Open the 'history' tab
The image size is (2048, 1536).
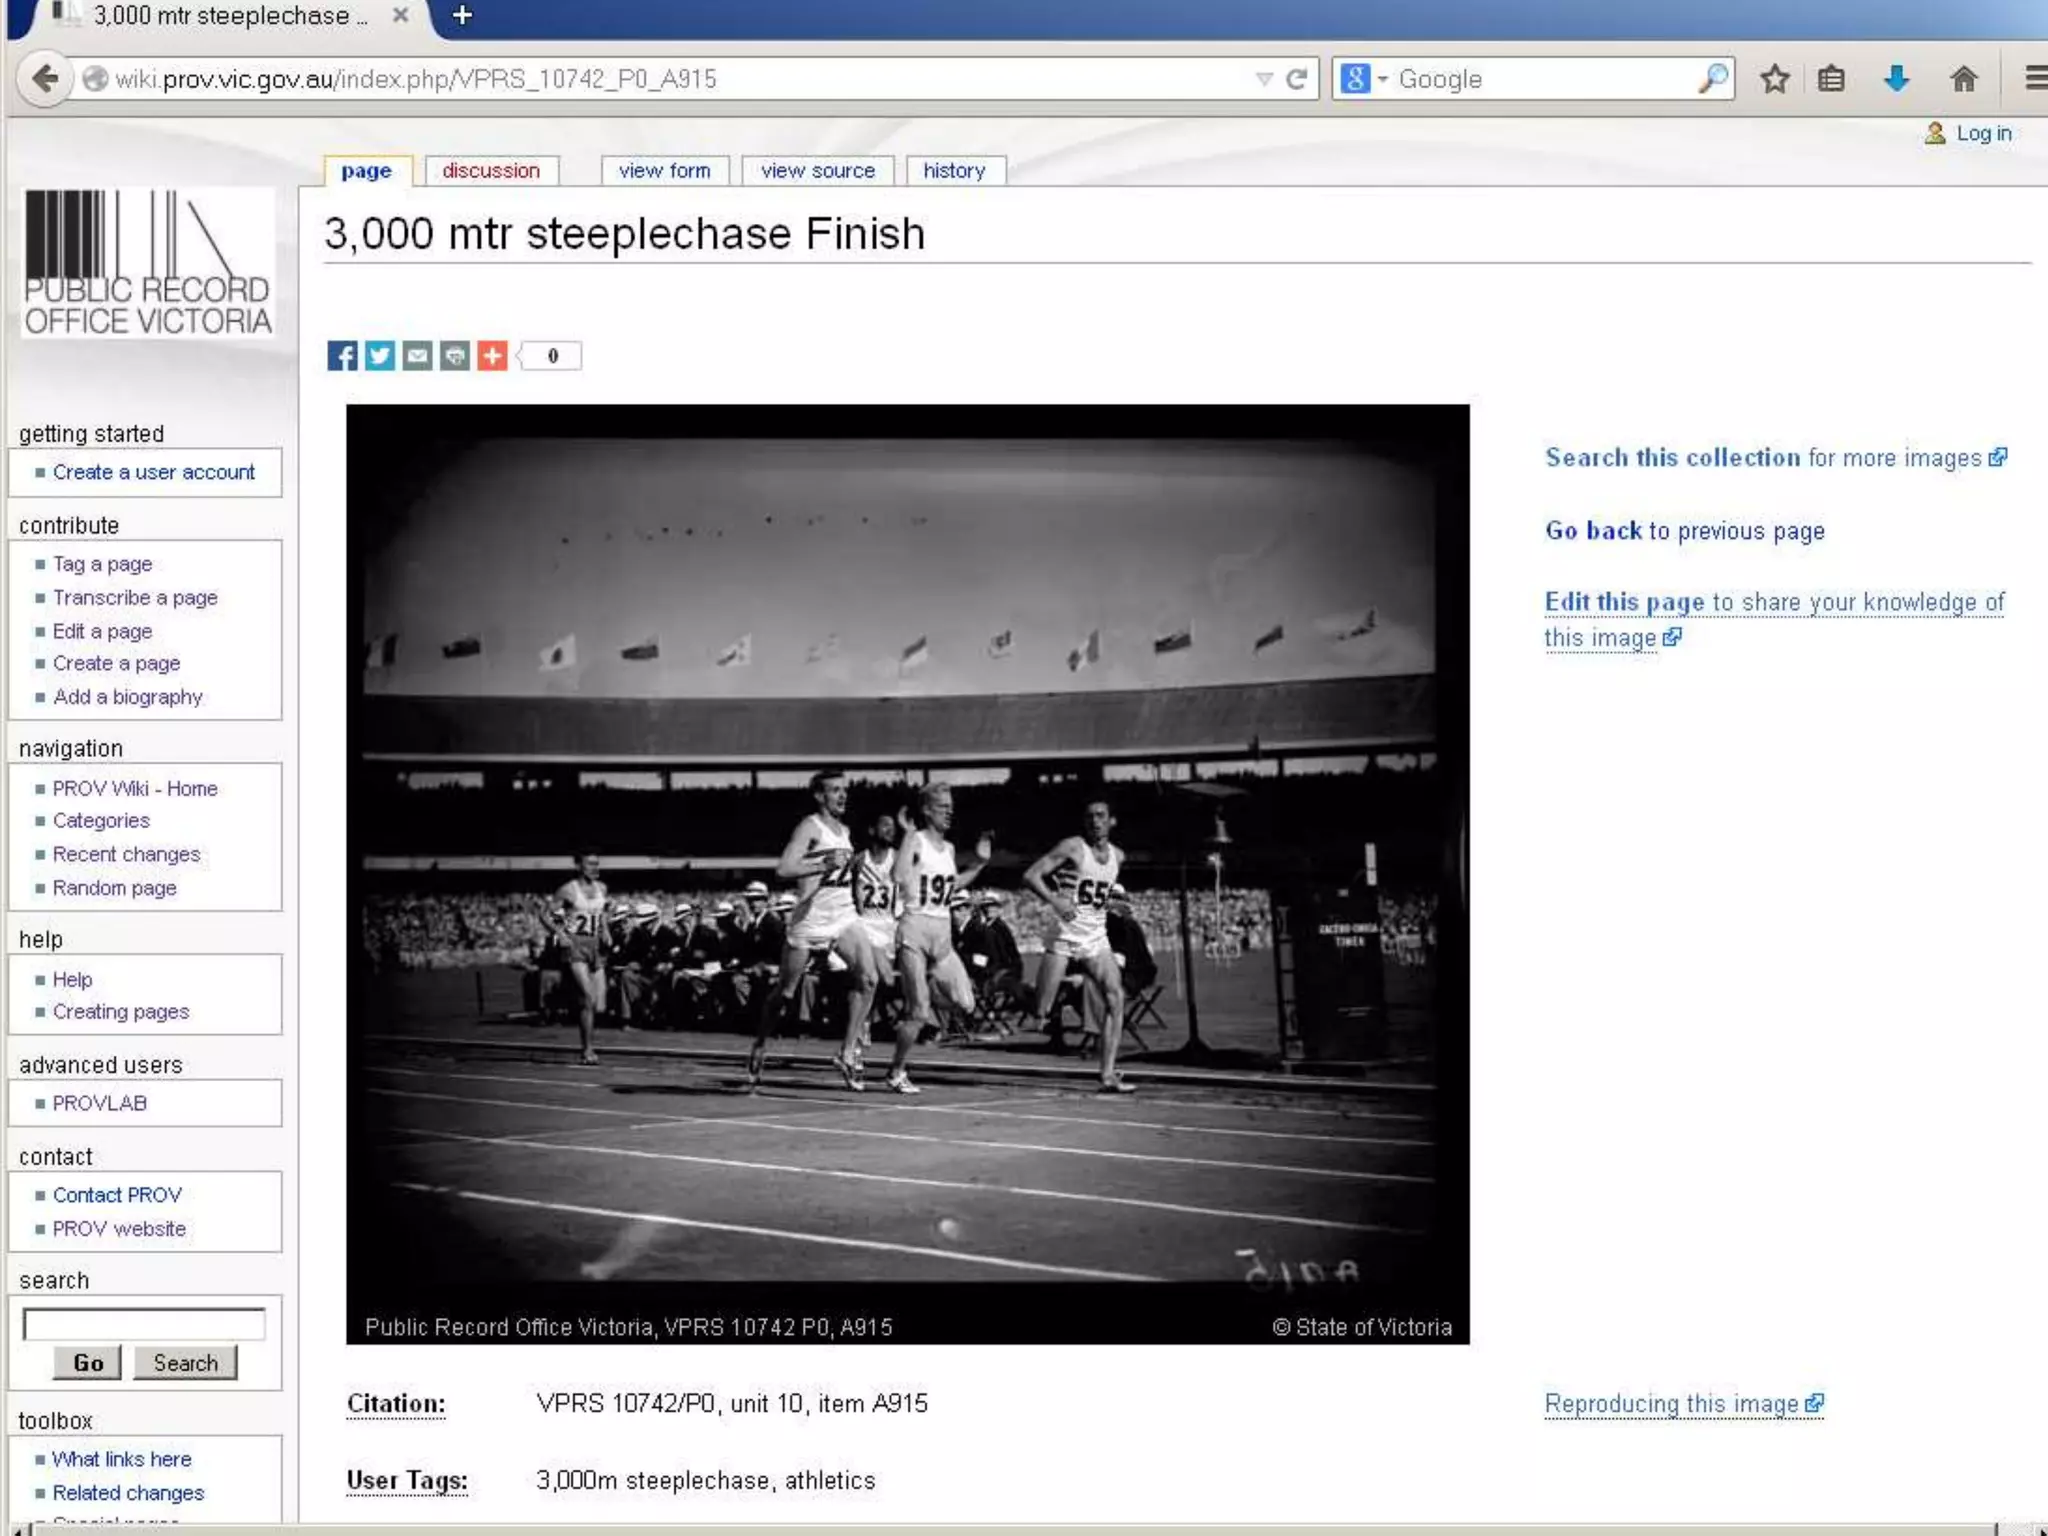coord(954,171)
